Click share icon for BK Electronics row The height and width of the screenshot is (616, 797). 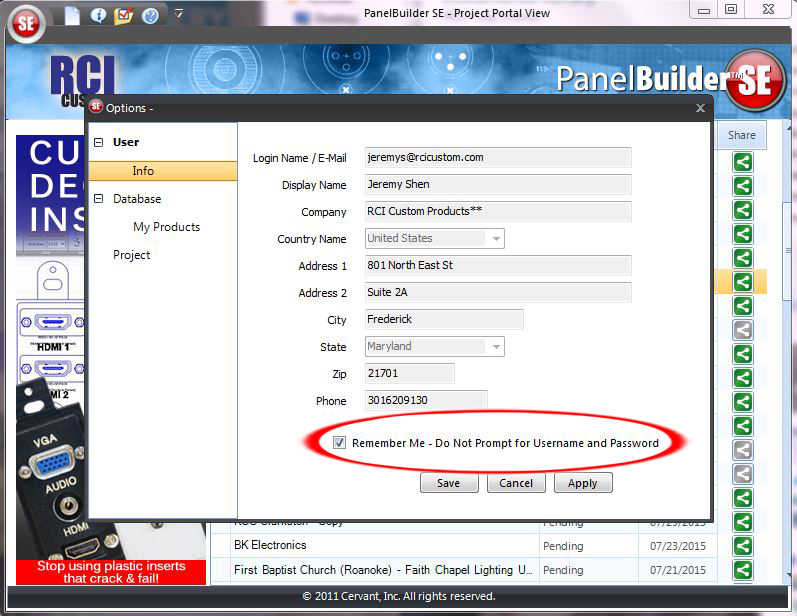[742, 546]
